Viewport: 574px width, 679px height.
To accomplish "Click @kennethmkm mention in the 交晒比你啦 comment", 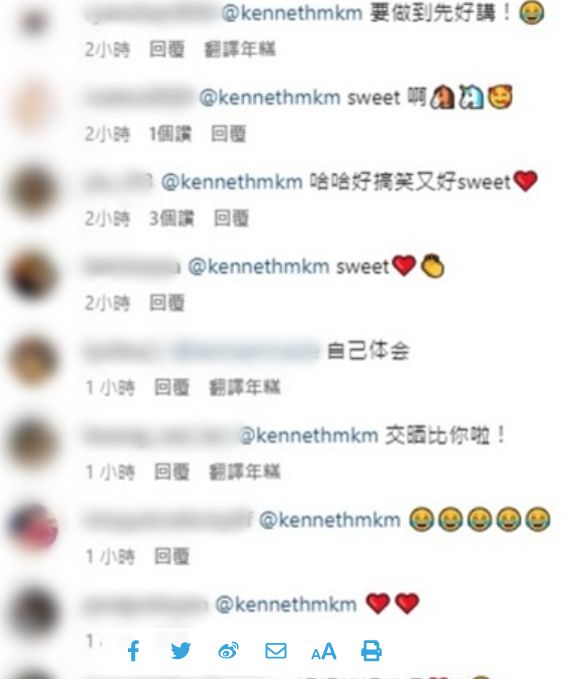I will pyautogui.click(x=309, y=435).
